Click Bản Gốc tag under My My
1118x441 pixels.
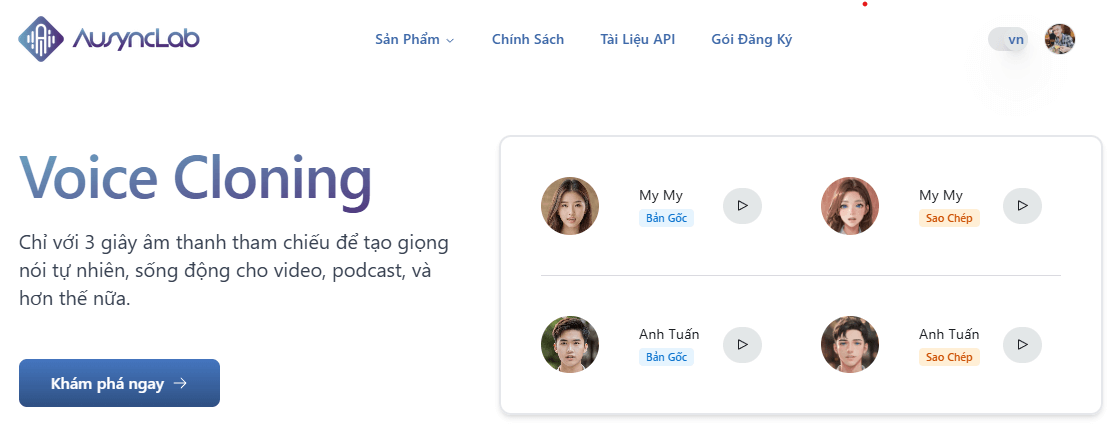coord(666,218)
